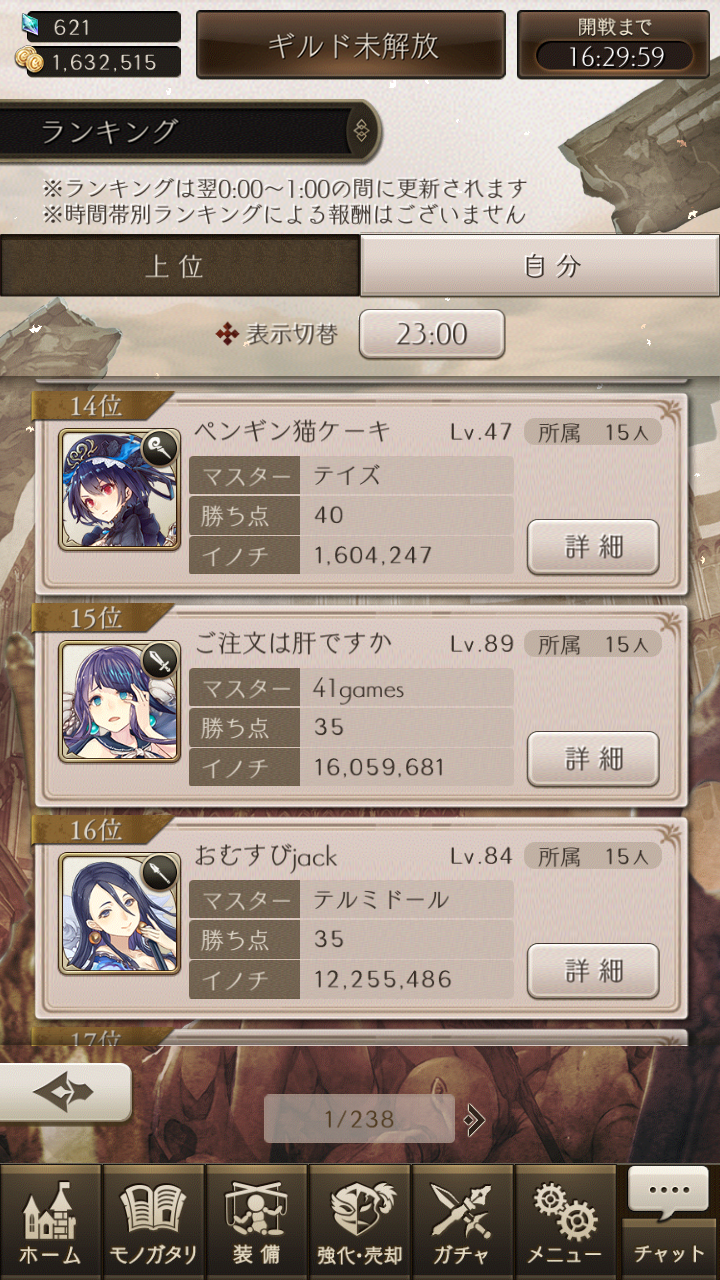This screenshot has height=1280, width=720.
Task: Open the ホーム castle icon
Action: pyautogui.click(x=51, y=1222)
